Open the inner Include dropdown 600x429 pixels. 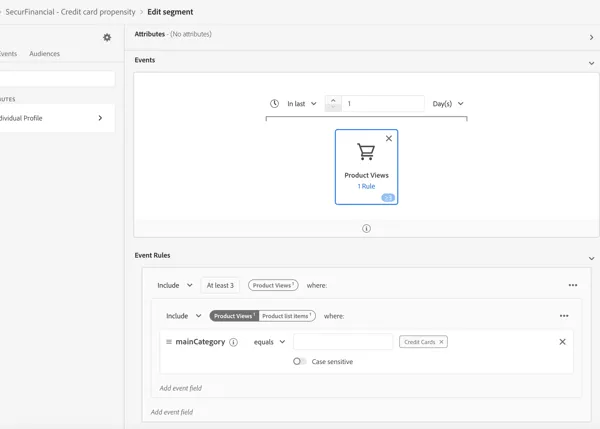pyautogui.click(x=184, y=316)
